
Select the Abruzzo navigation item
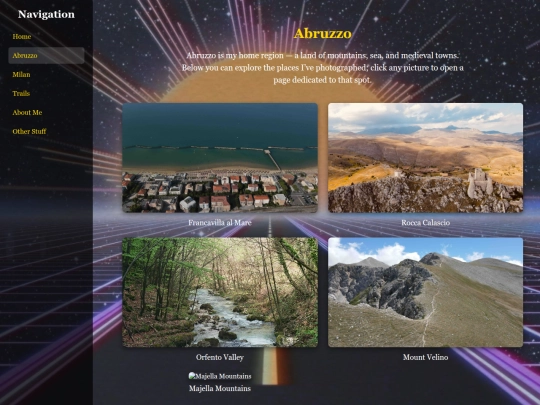click(46, 55)
